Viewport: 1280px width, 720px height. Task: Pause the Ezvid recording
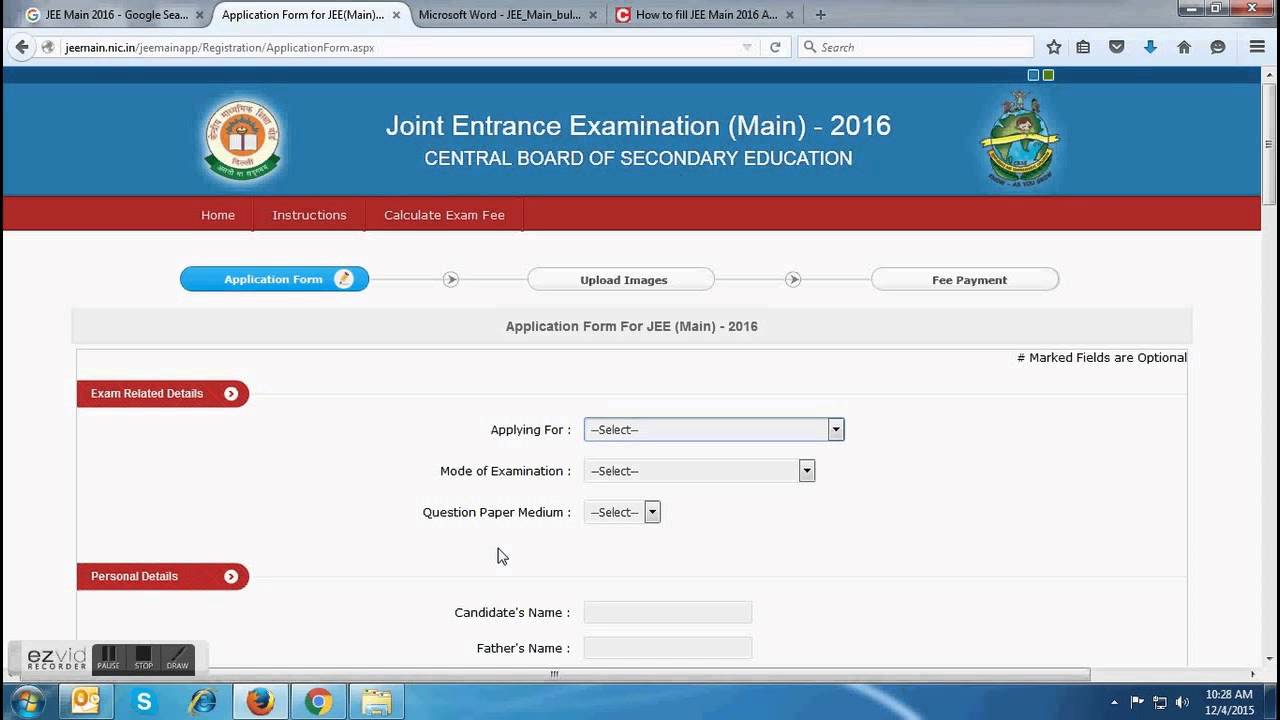[108, 658]
